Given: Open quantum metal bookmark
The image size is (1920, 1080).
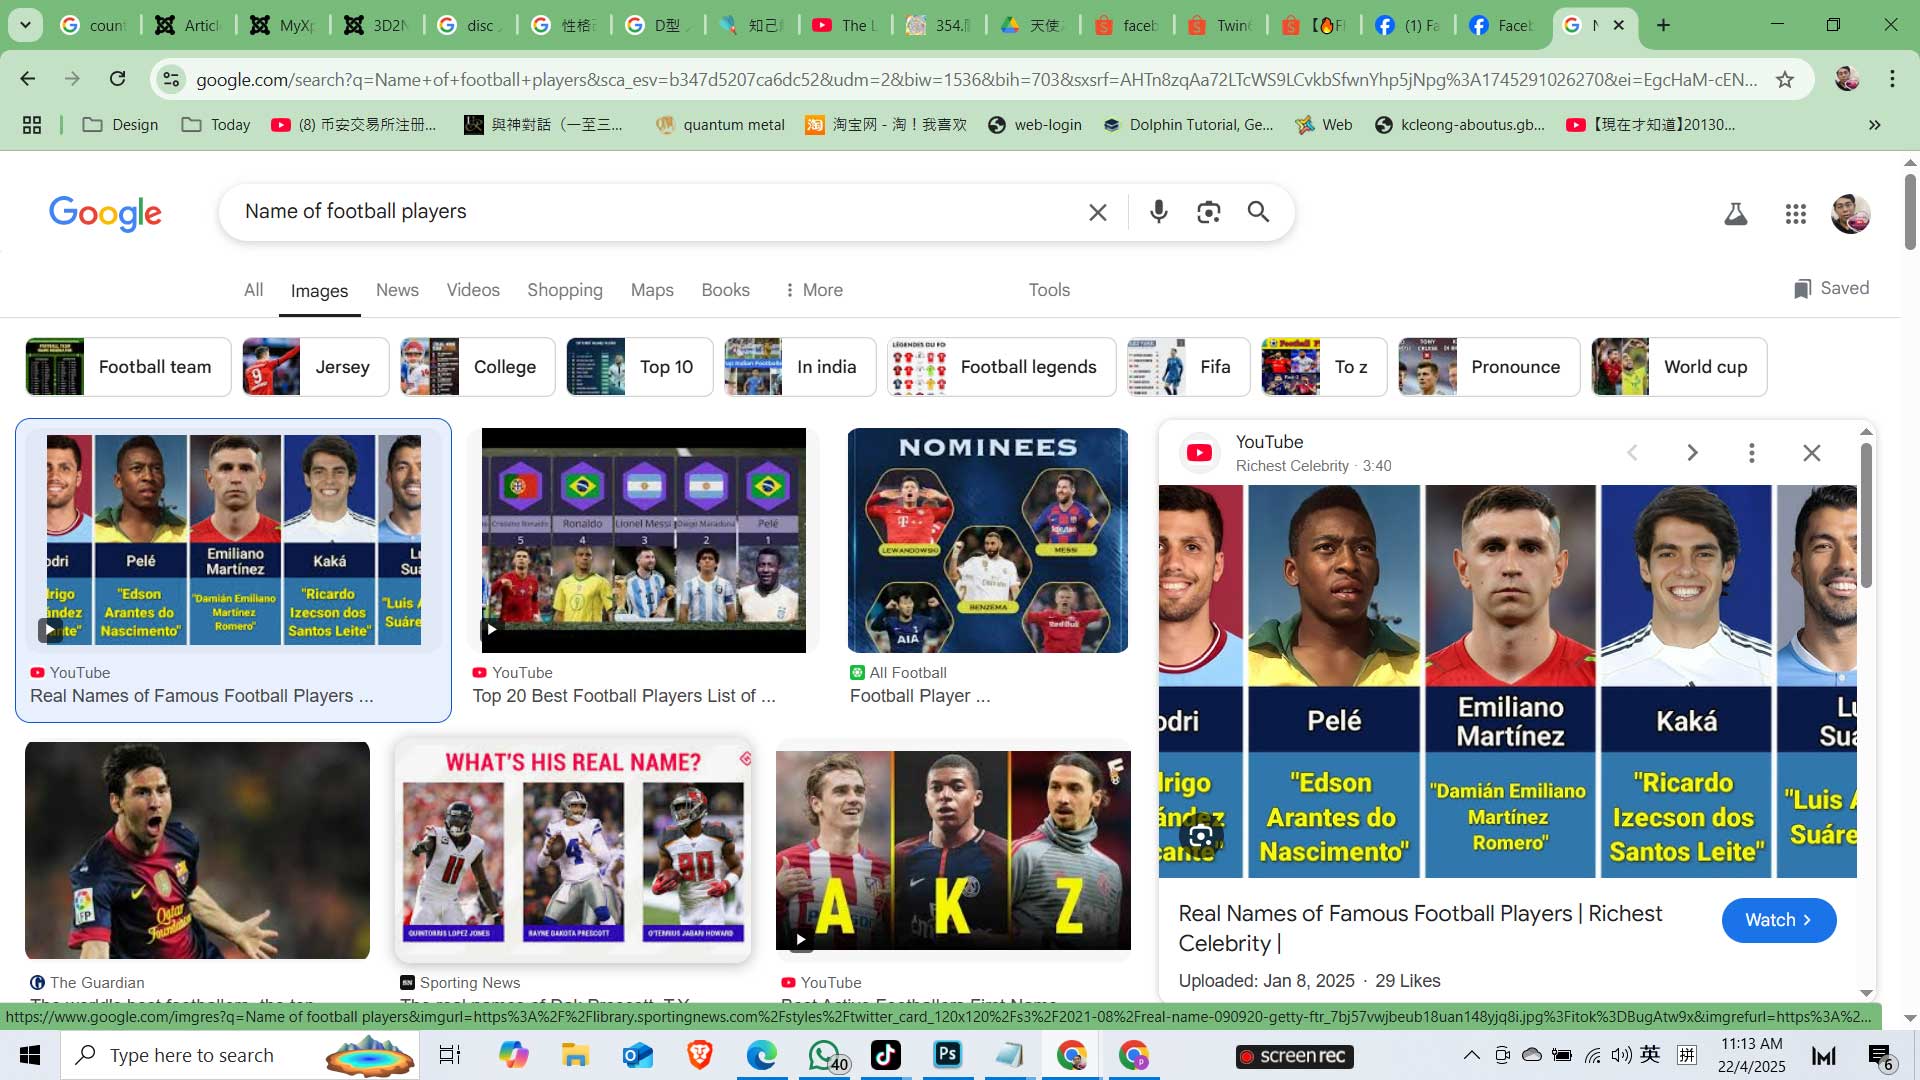Looking at the screenshot, I should point(720,125).
